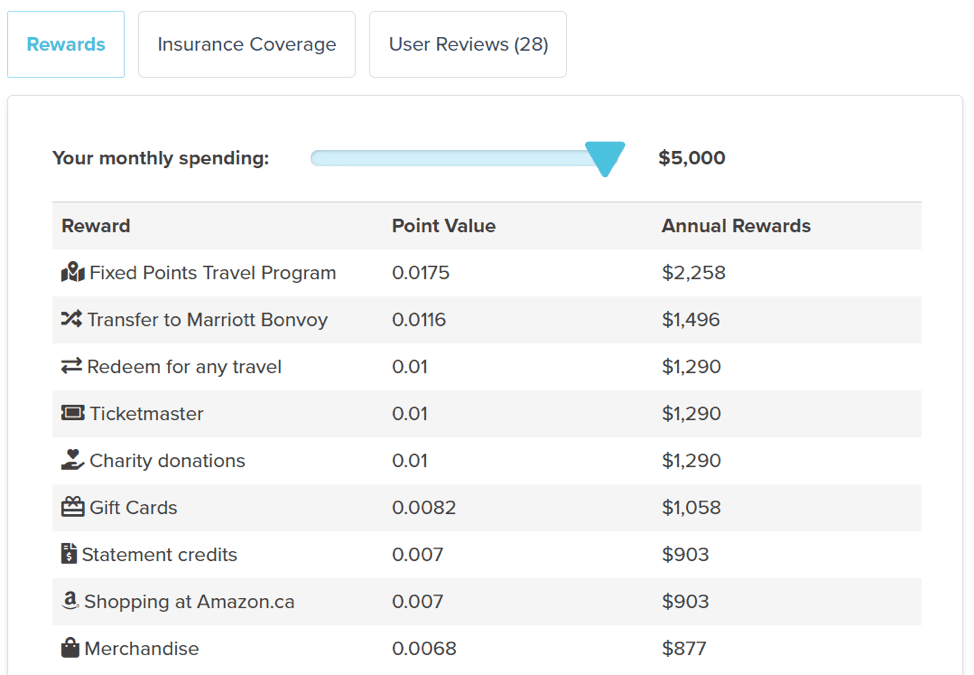Click the ticket icon beside Ticketmaster
The height and width of the screenshot is (675, 974).
point(73,412)
